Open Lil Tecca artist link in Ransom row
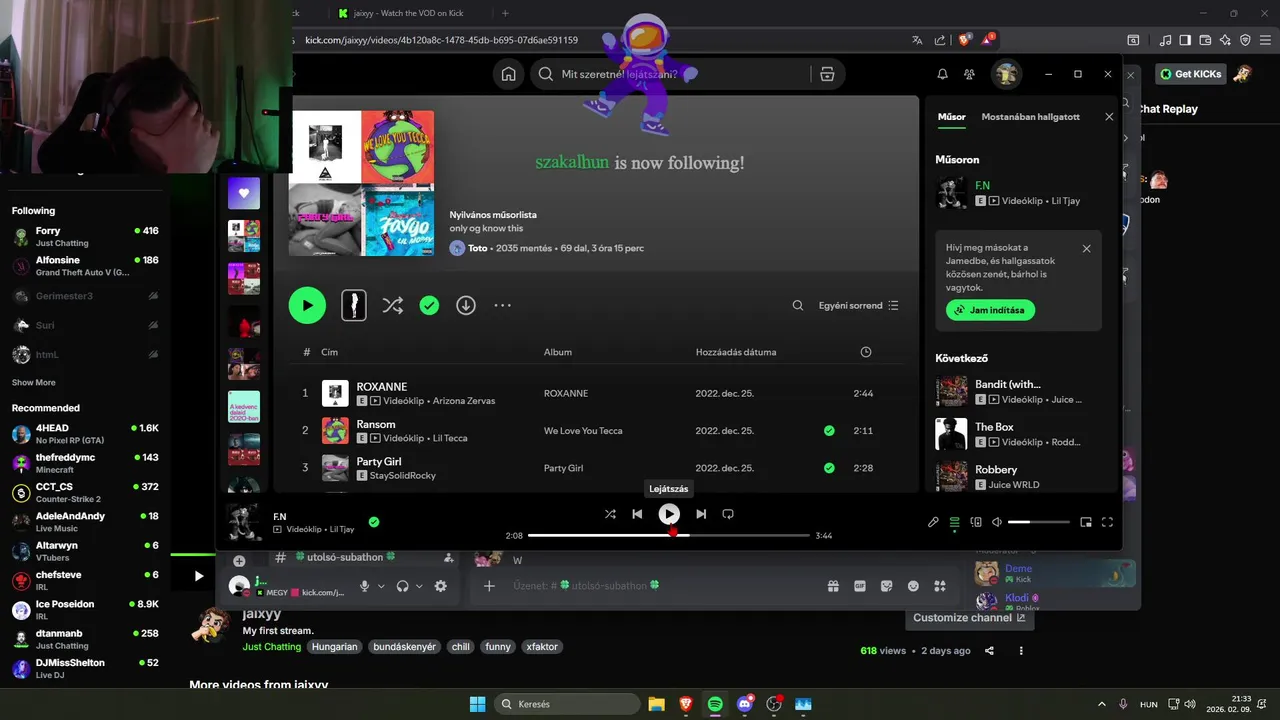1280x720 pixels. pos(449,438)
